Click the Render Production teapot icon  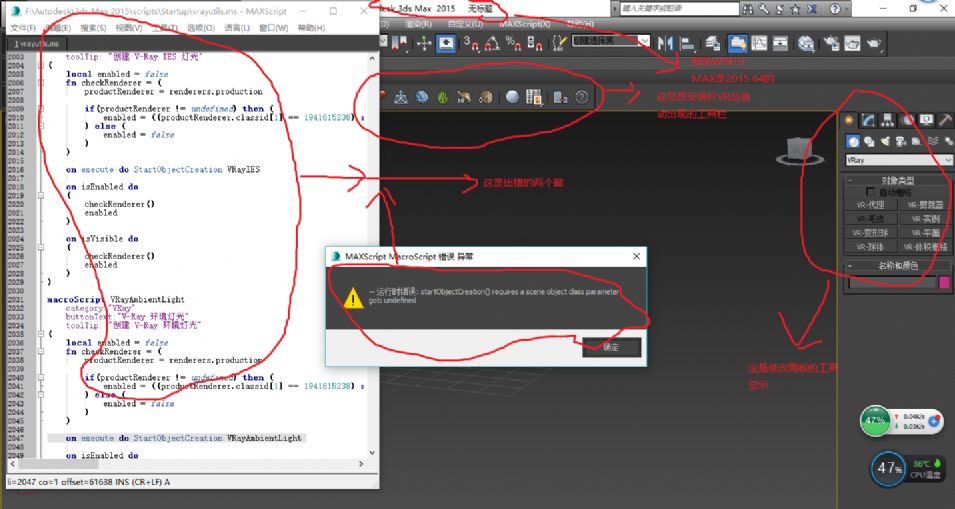pyautogui.click(x=873, y=43)
